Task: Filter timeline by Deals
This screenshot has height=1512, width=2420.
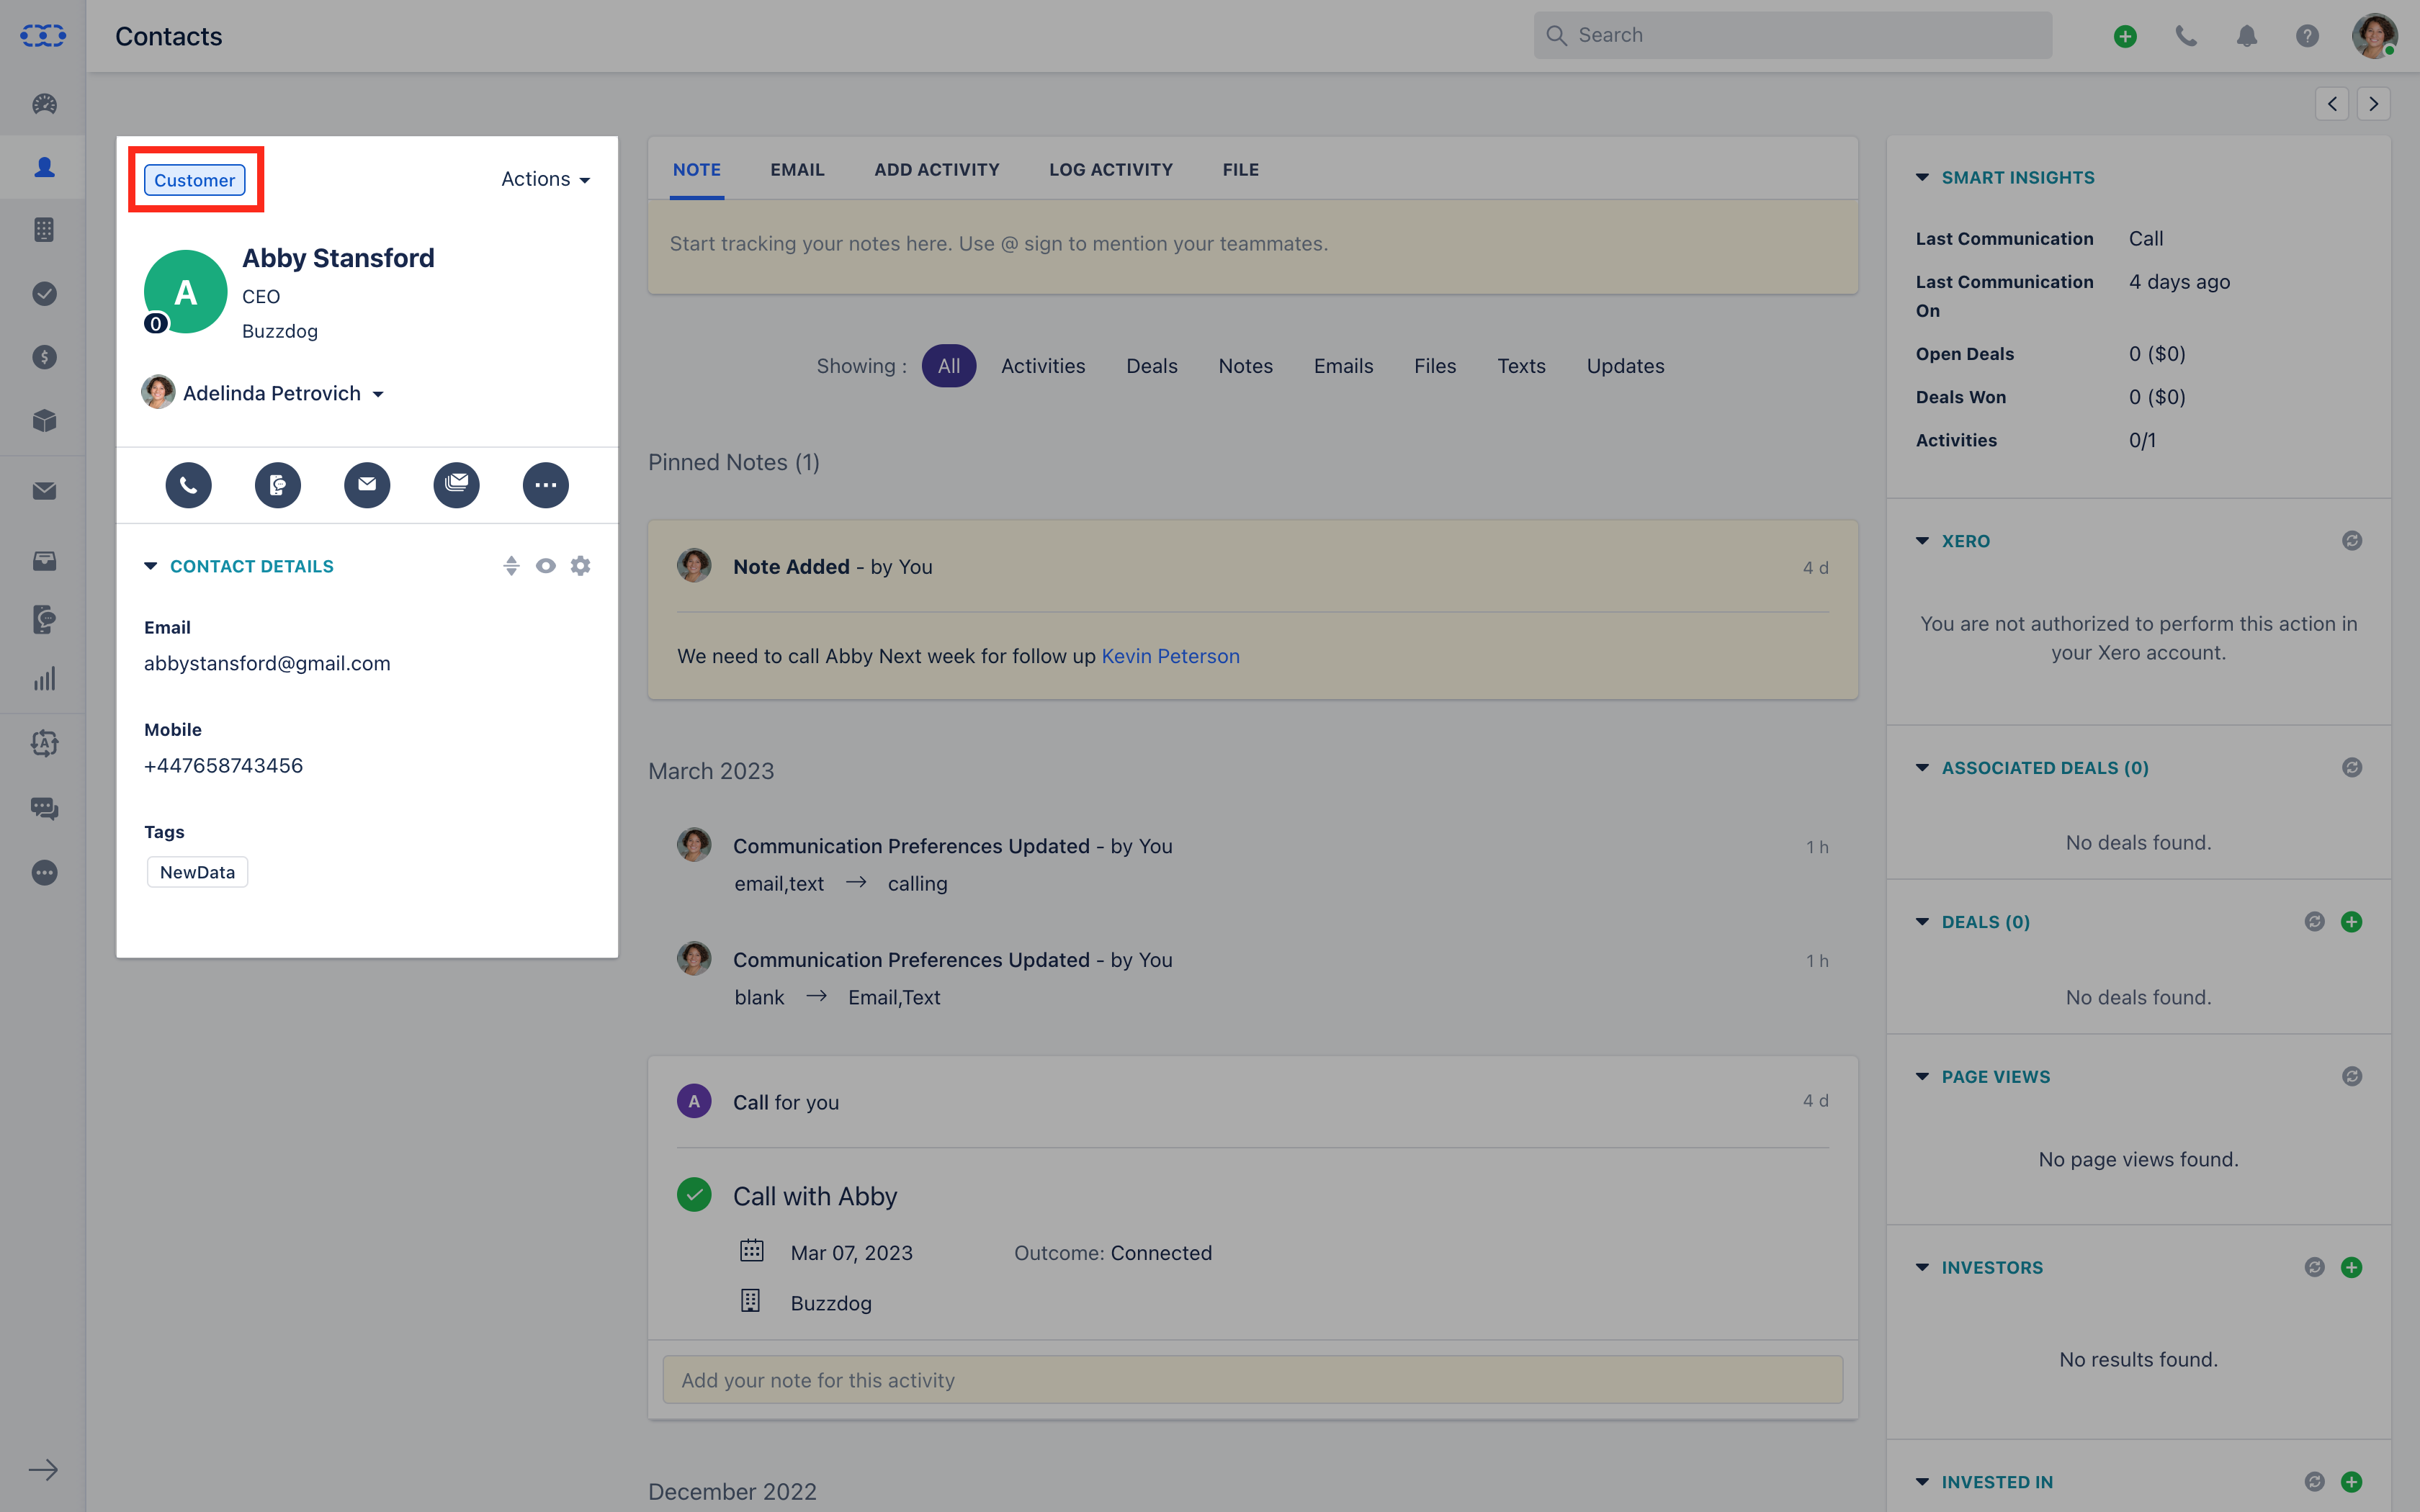Action: click(x=1152, y=366)
